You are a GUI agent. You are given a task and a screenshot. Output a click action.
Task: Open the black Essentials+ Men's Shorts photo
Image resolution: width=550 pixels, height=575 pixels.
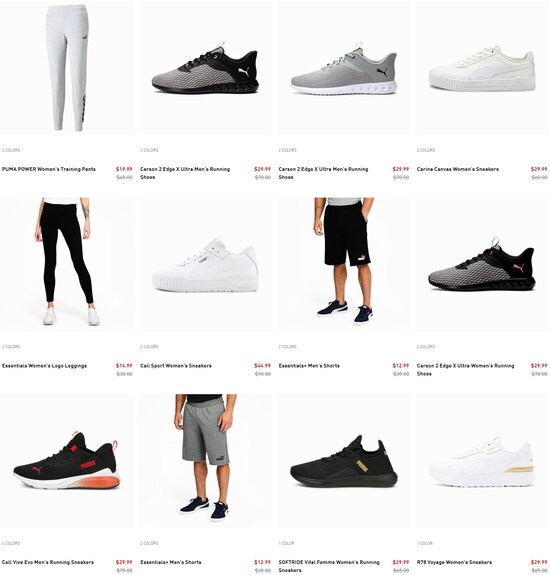click(344, 265)
